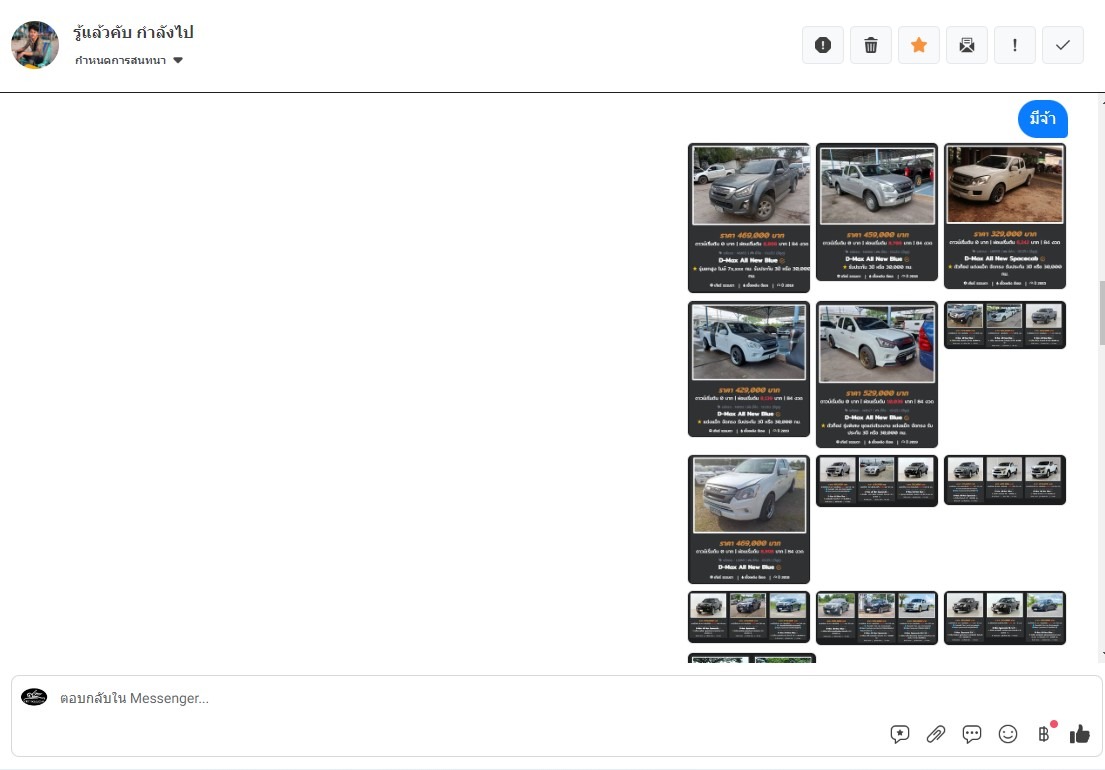Toggle the orange star follow-up flag
Screen dimensions: 1105x770
click(x=919, y=45)
